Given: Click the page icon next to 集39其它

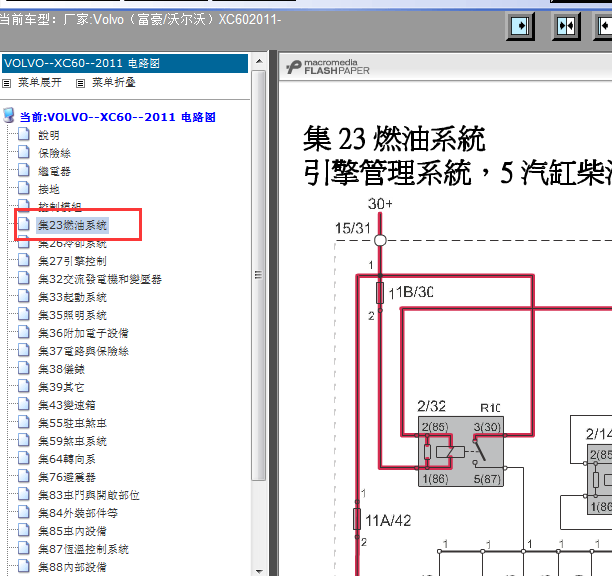Looking at the screenshot, I should tap(24, 386).
